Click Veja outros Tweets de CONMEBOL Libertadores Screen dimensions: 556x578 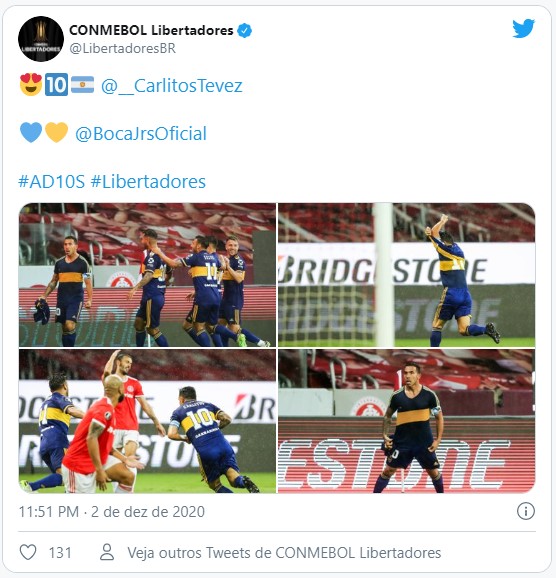[284, 553]
